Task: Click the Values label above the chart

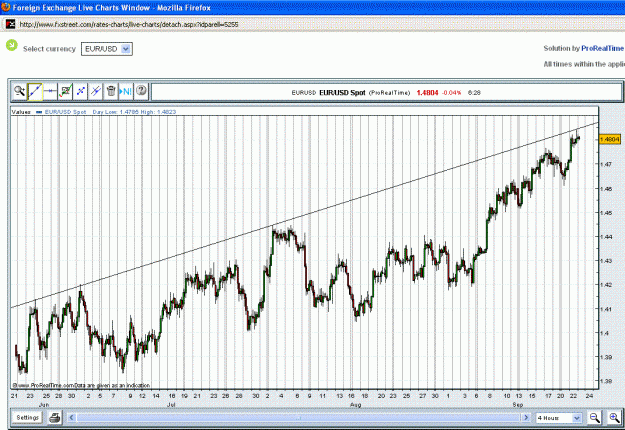Action: [x=21, y=112]
